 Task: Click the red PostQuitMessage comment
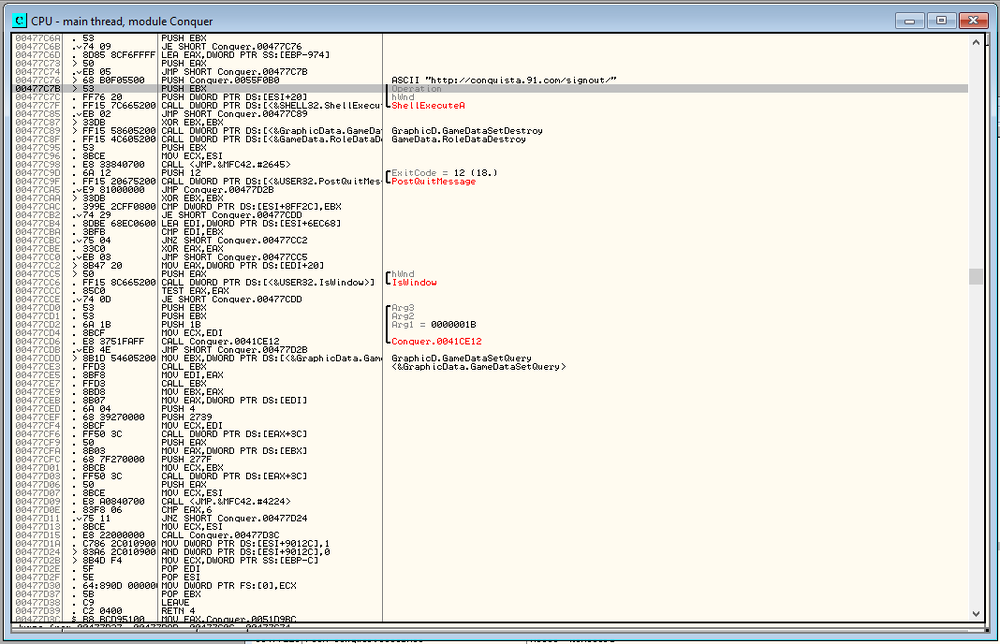432,182
